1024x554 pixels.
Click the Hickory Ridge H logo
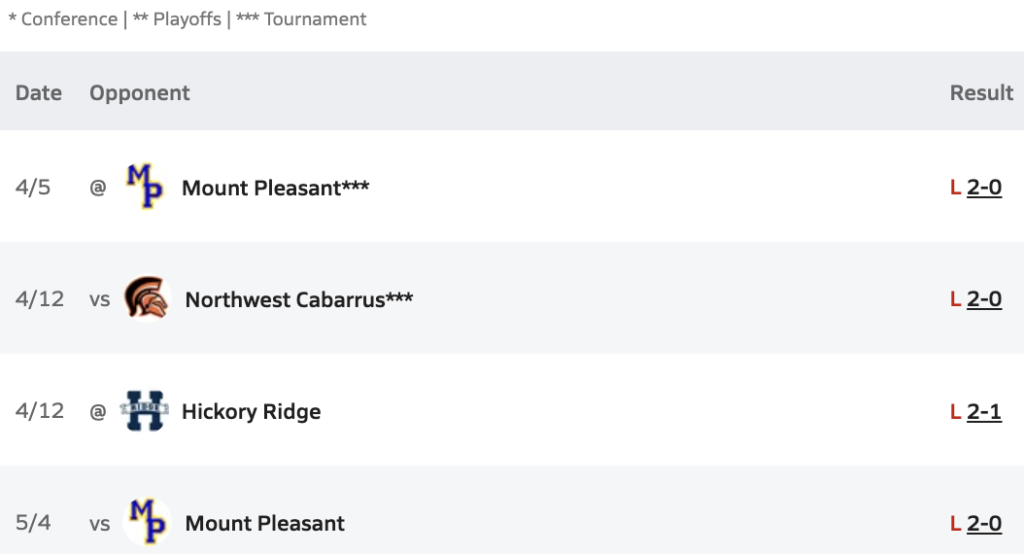pos(144,410)
